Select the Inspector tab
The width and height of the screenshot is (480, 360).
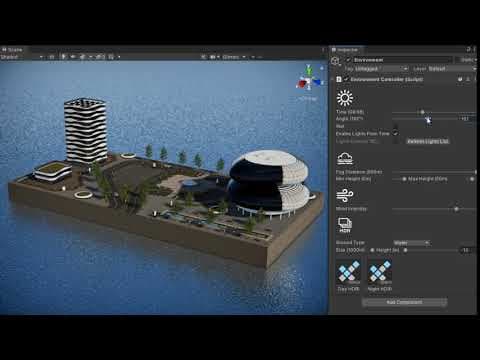click(x=345, y=50)
